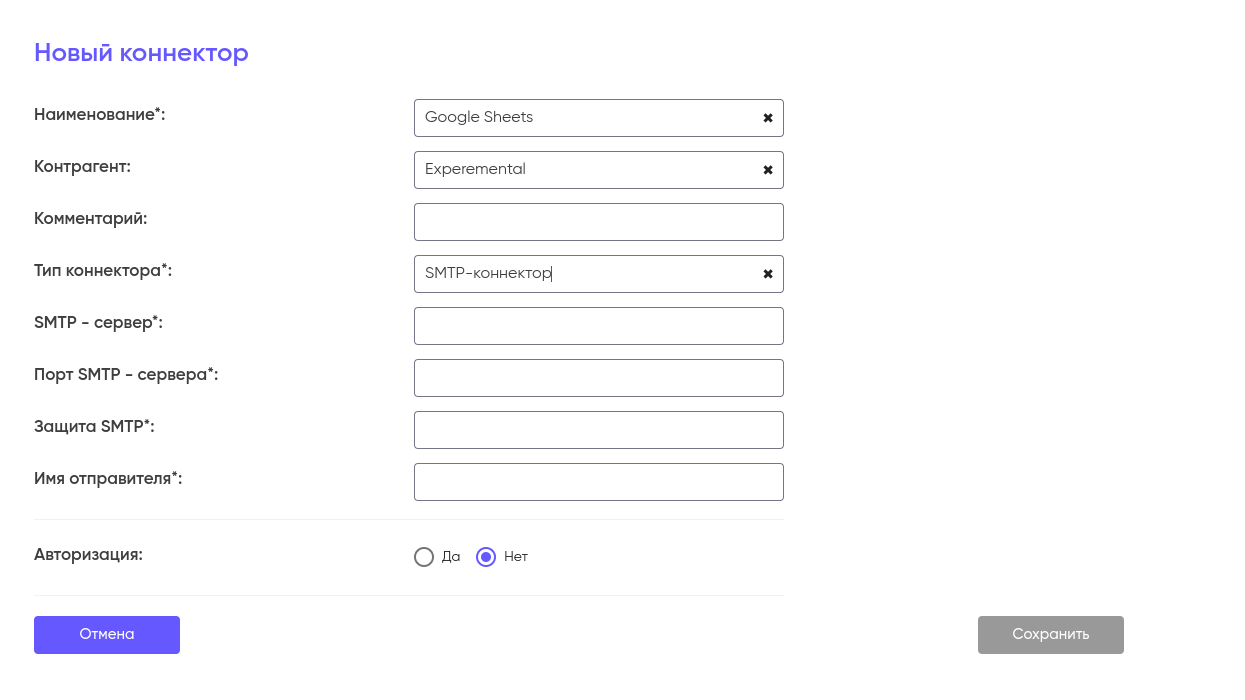Screen dimensions: 1245x700
Task: Click the Авторизация label text
Action: click(x=88, y=554)
